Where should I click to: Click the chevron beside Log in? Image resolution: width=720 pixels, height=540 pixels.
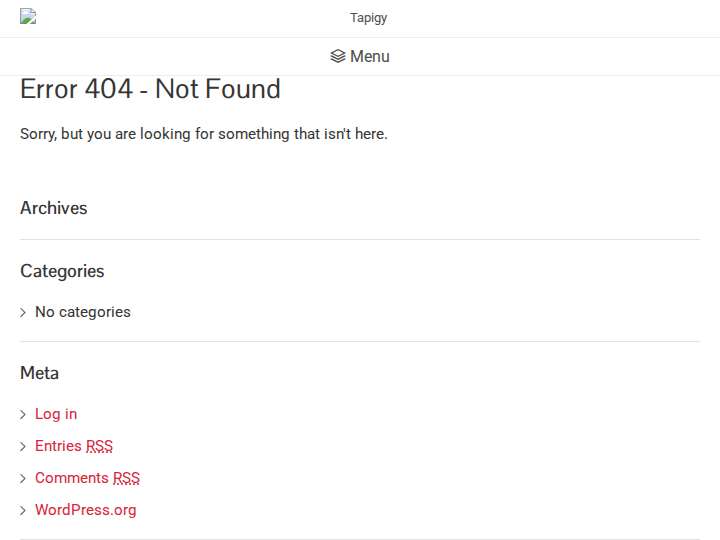coord(23,415)
